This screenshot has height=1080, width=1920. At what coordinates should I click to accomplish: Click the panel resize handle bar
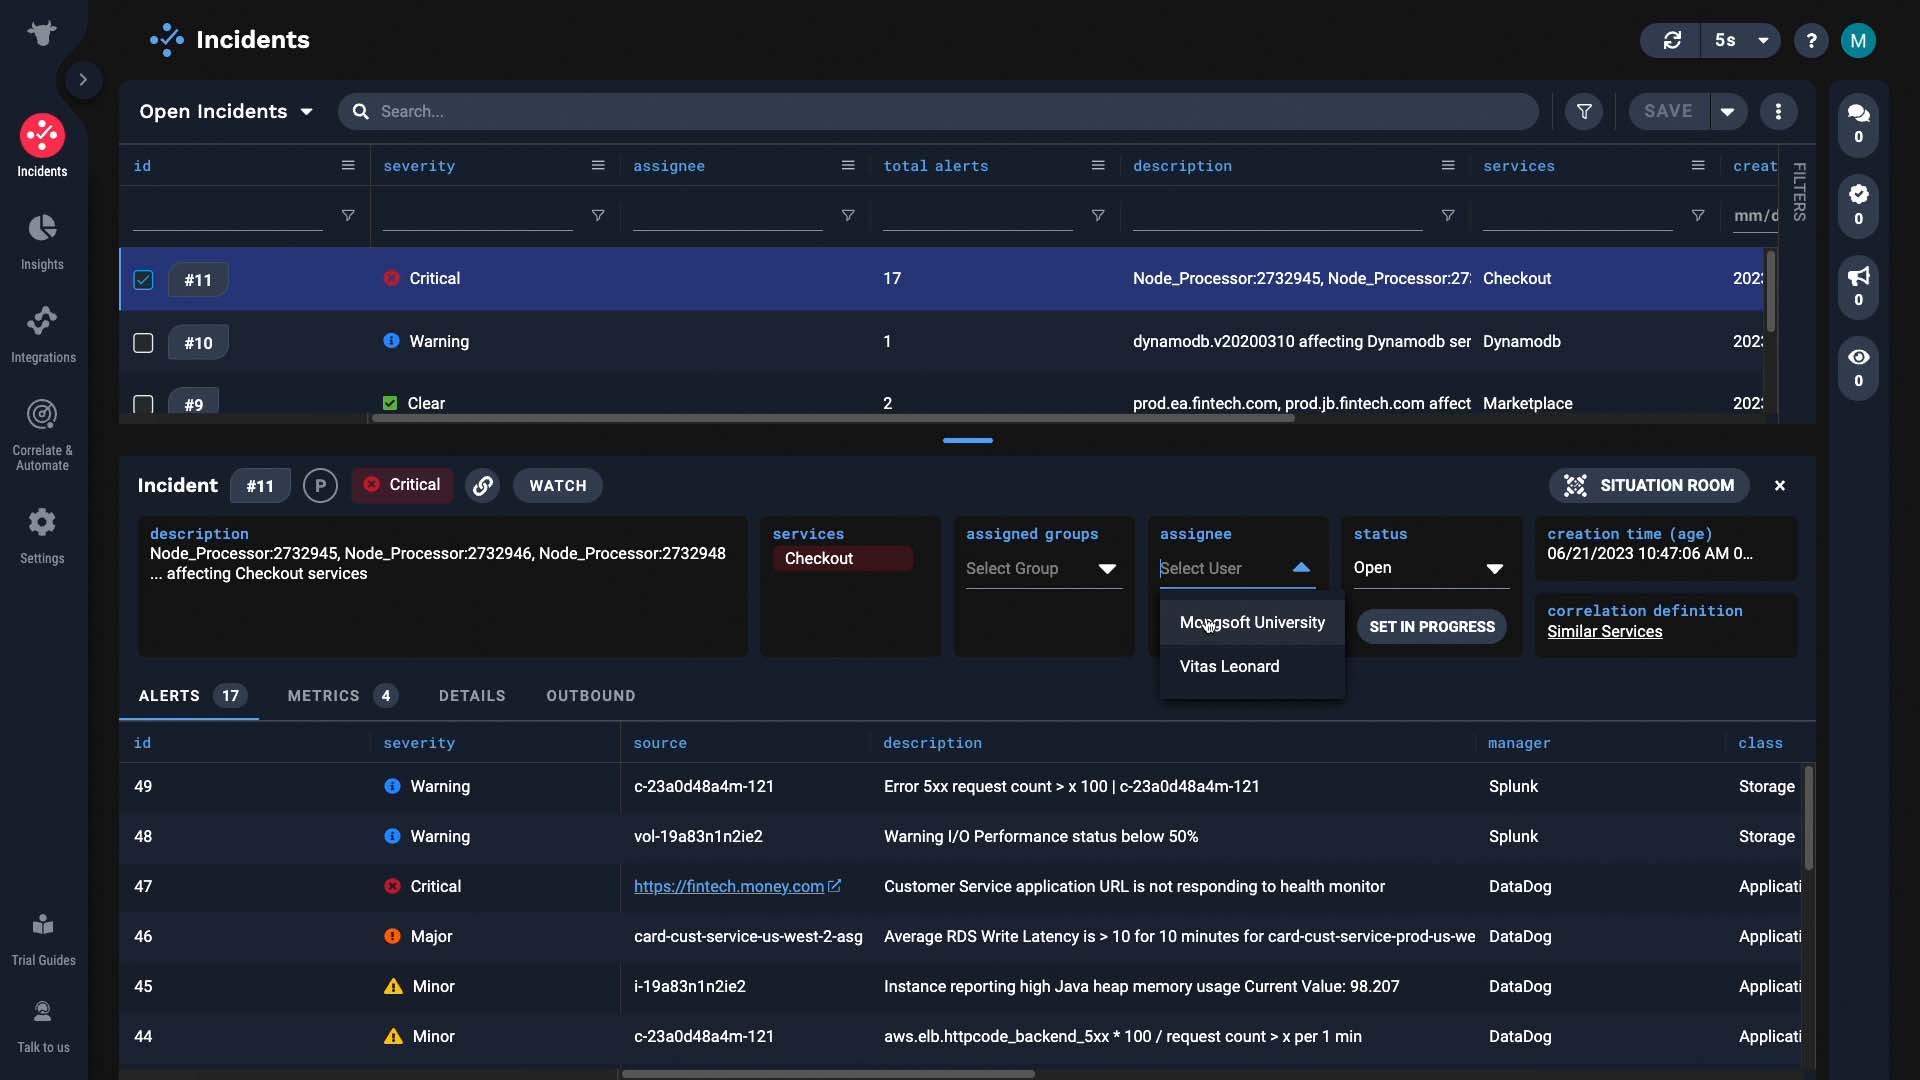coord(967,440)
